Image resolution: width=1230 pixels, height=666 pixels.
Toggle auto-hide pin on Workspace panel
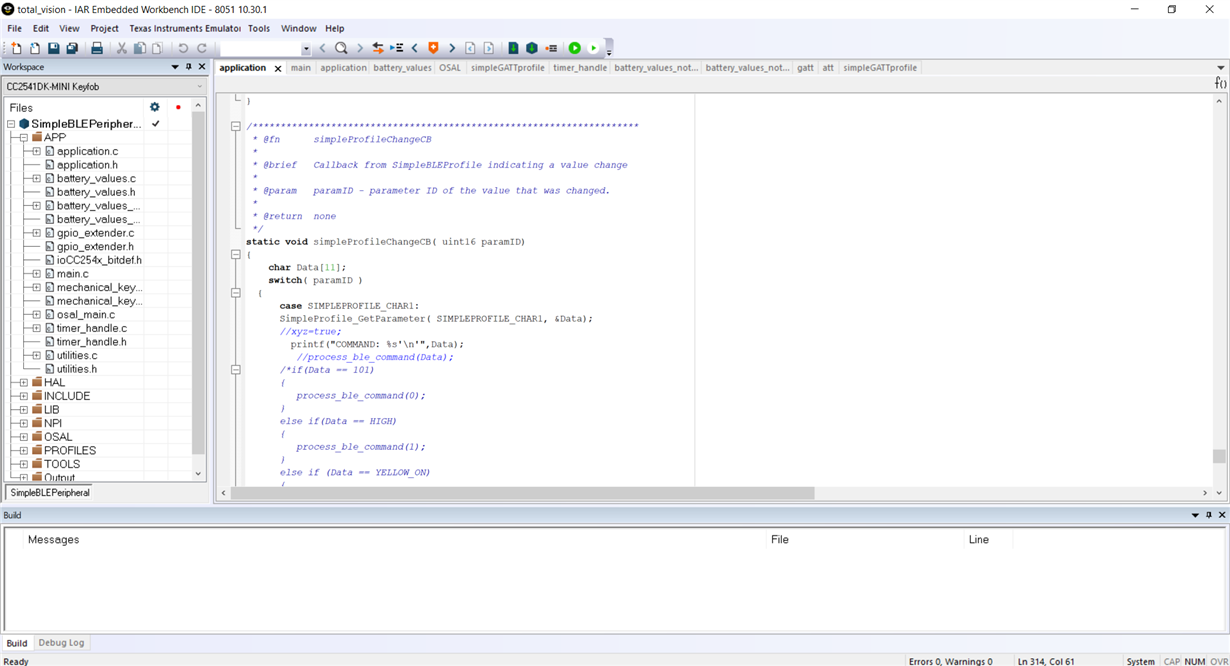(189, 67)
